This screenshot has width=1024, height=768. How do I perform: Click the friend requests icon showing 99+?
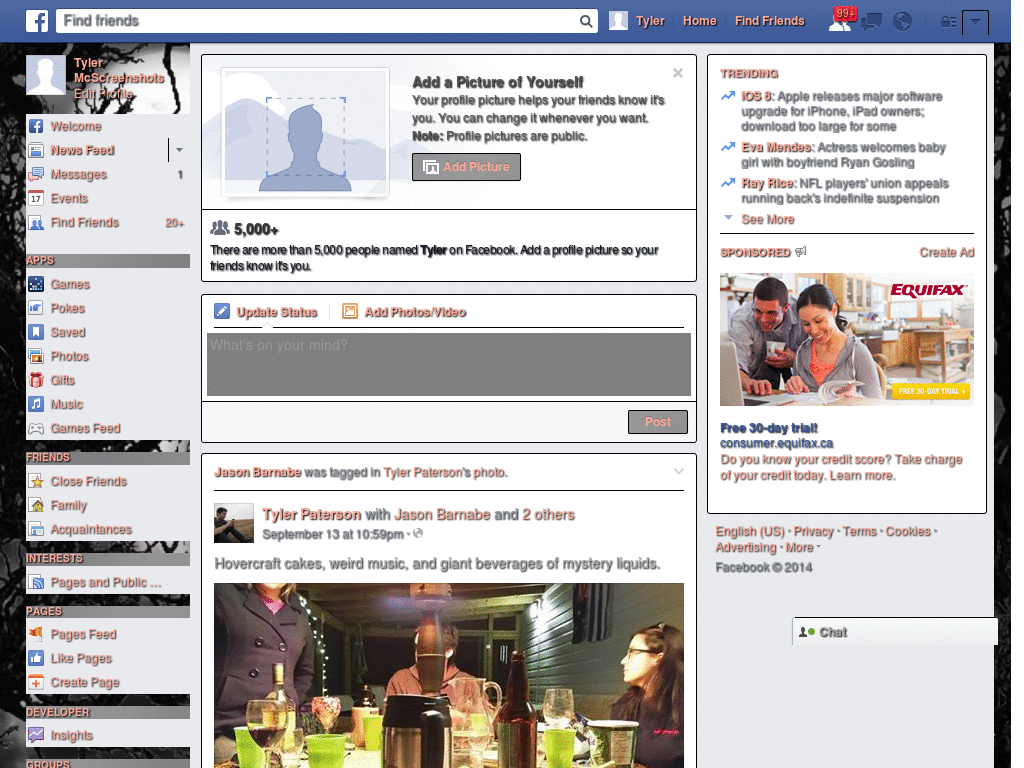point(840,21)
